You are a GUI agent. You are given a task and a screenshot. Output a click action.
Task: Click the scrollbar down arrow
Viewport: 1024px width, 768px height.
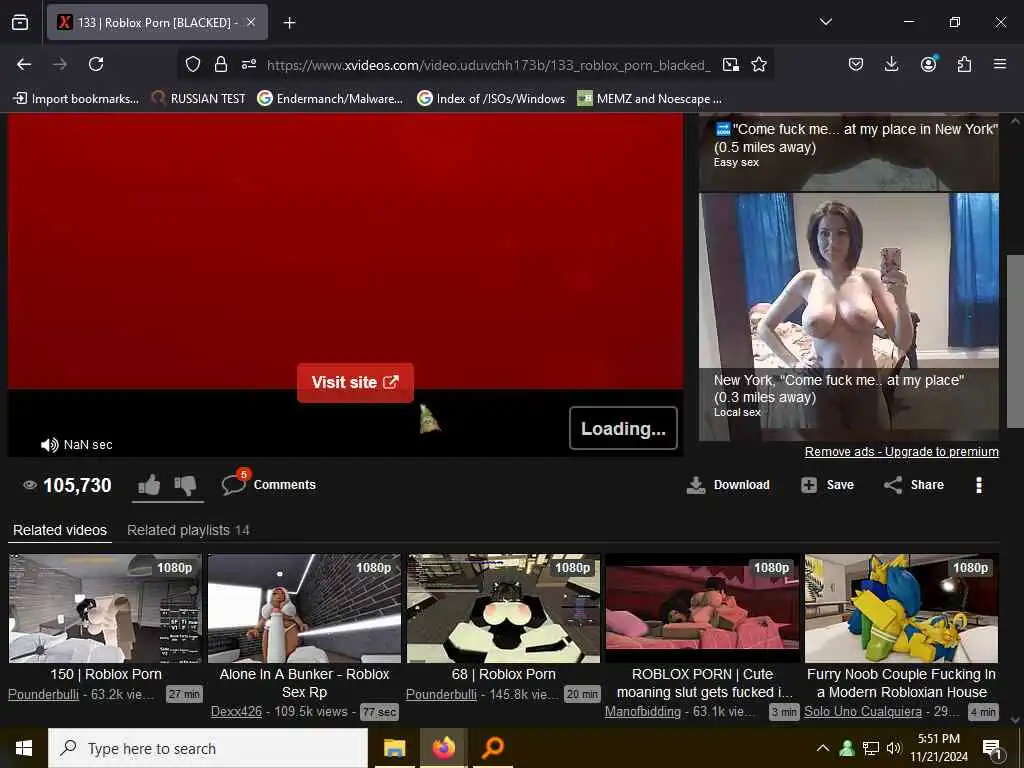coord(1015,720)
